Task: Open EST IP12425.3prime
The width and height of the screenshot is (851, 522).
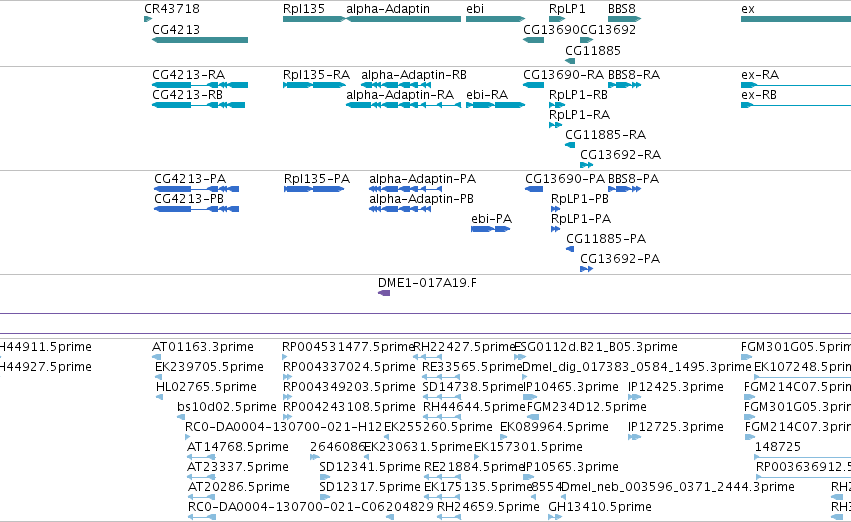Action: 634,398
